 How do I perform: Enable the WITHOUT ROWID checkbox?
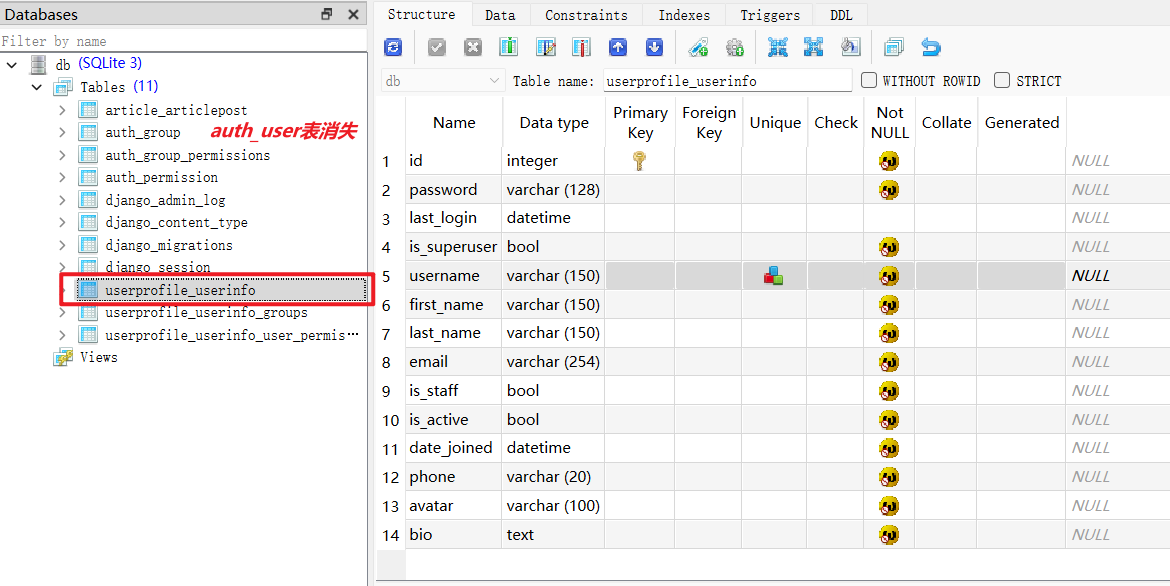click(x=869, y=80)
